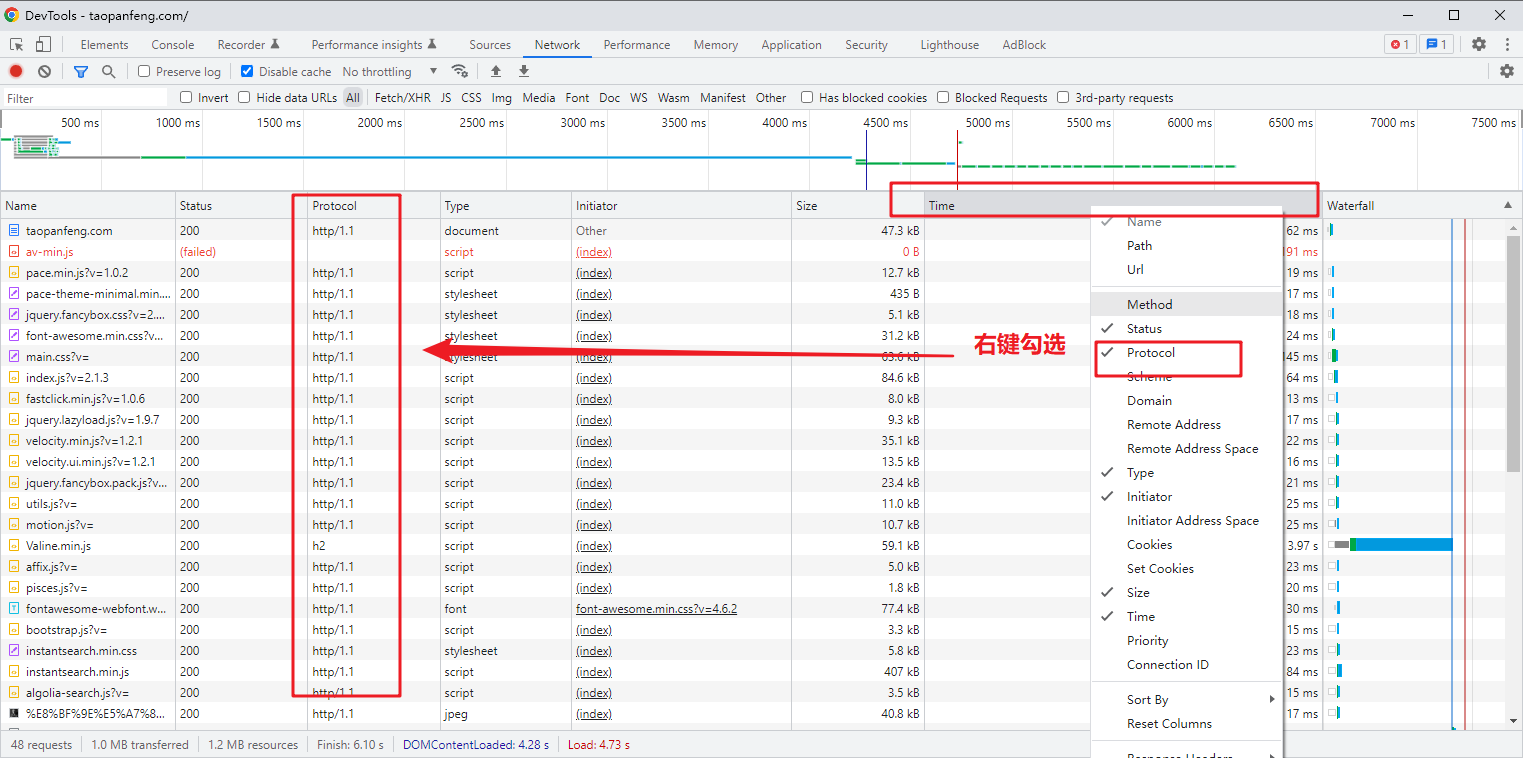
Task: Open network search magnifier icon
Action: pos(109,71)
